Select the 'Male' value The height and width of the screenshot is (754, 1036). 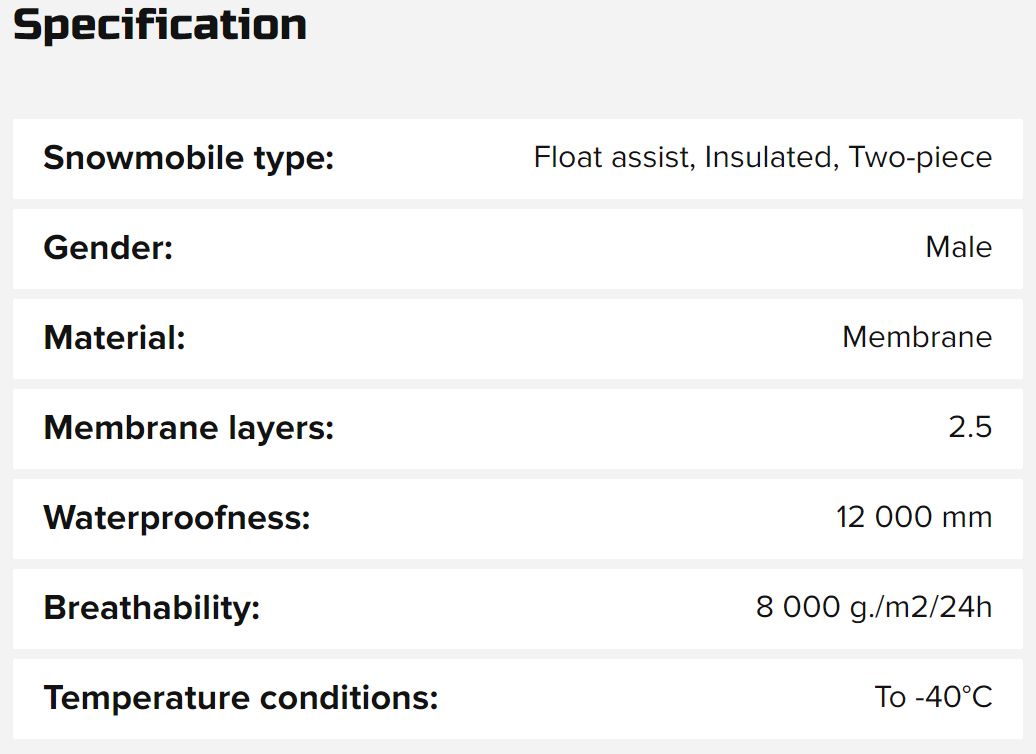coord(958,248)
